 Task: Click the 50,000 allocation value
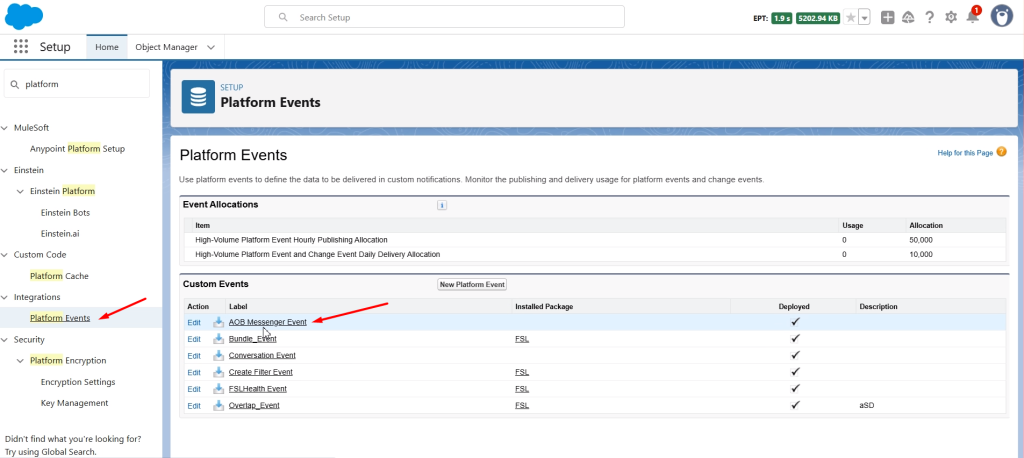(x=921, y=240)
